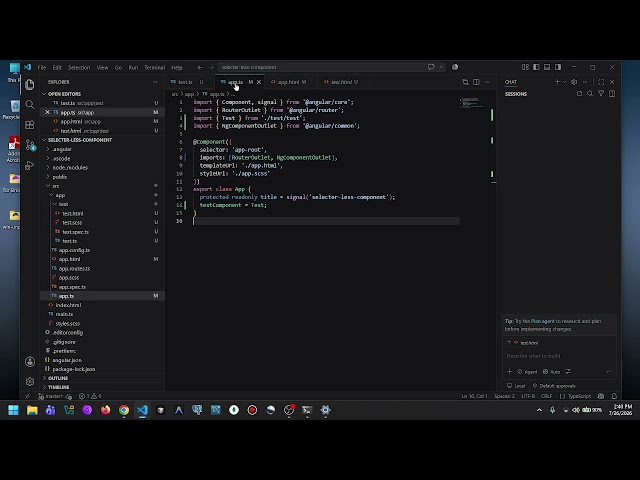Switch to the app.html editor tab
640x480 pixels.
click(289, 82)
